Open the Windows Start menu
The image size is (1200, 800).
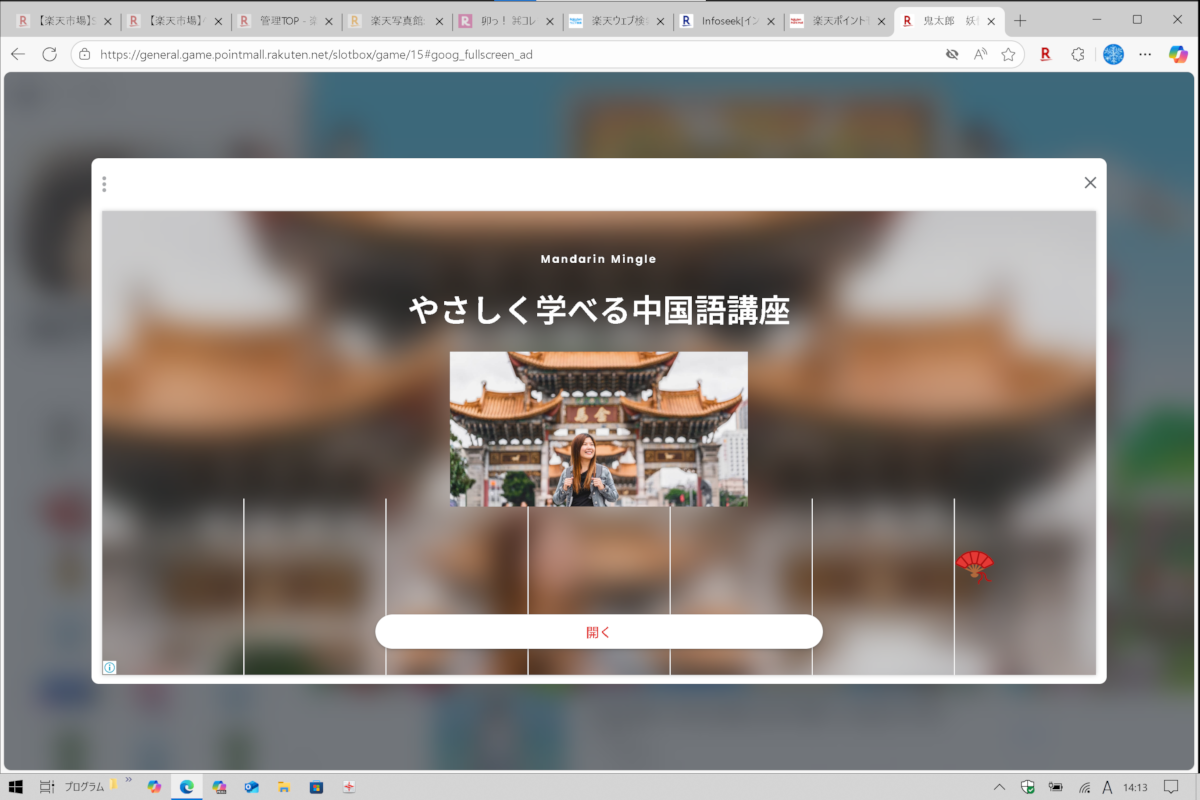click(x=15, y=787)
